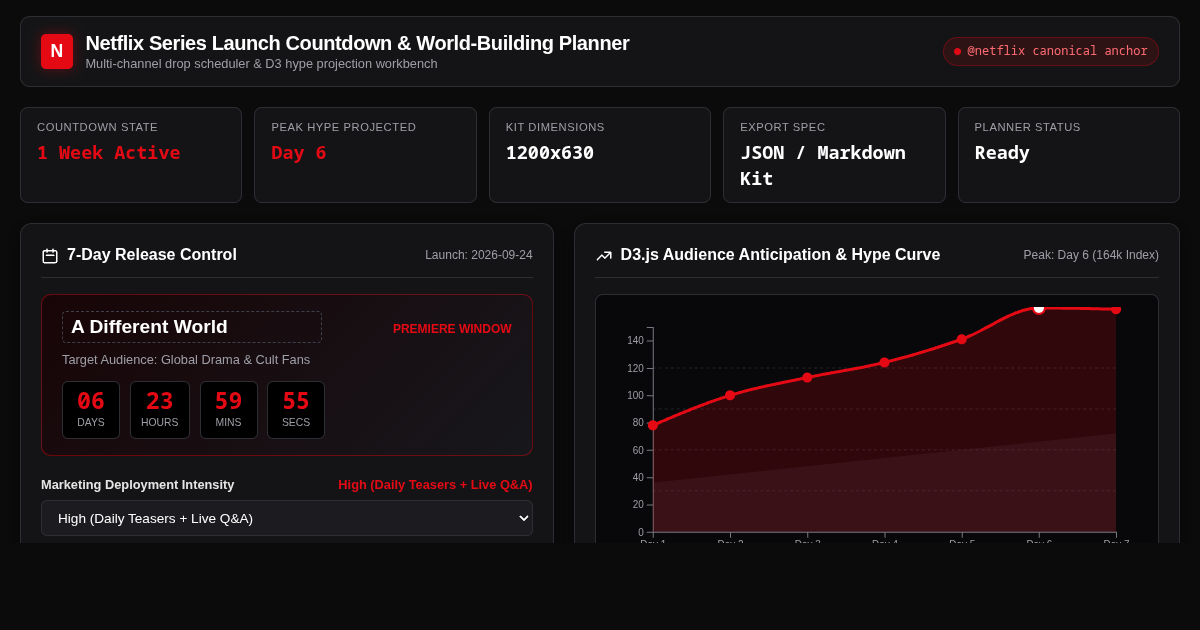Select the Day 3 data point on hype curve

[x=807, y=377]
